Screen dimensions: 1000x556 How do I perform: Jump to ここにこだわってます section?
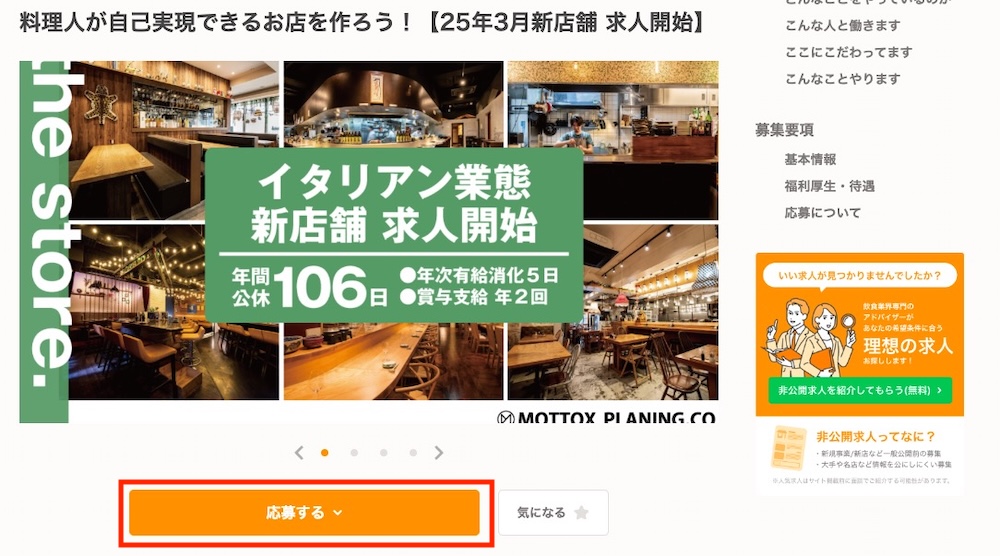[x=848, y=52]
